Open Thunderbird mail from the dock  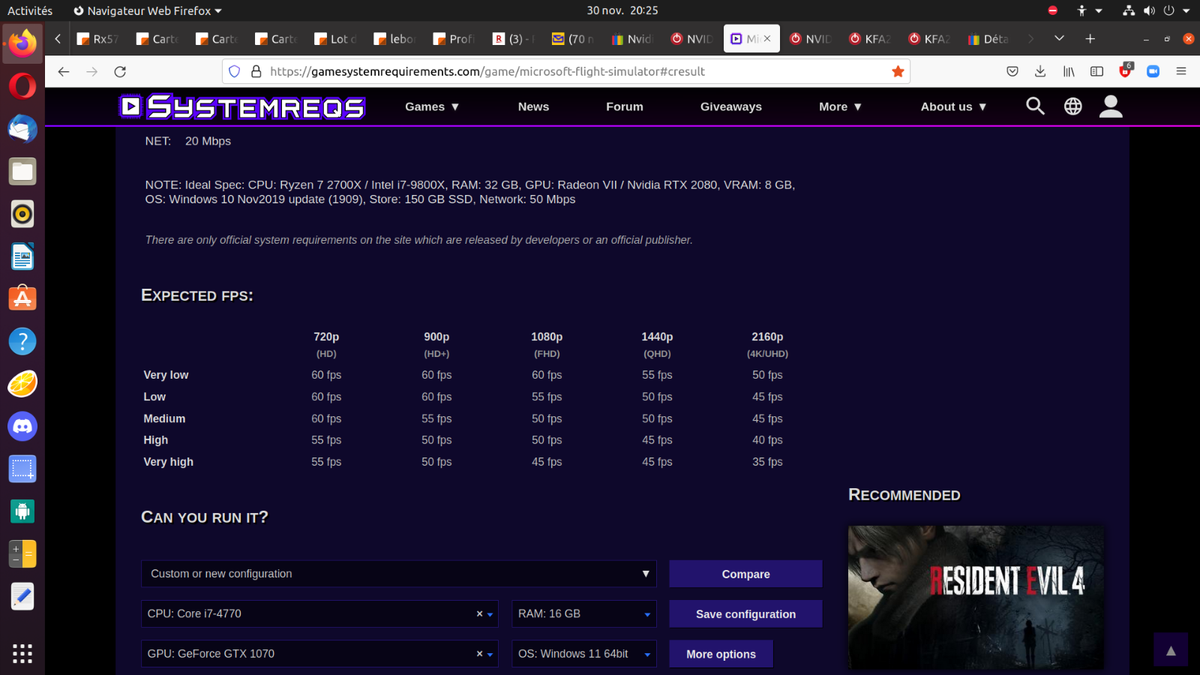tap(22, 129)
